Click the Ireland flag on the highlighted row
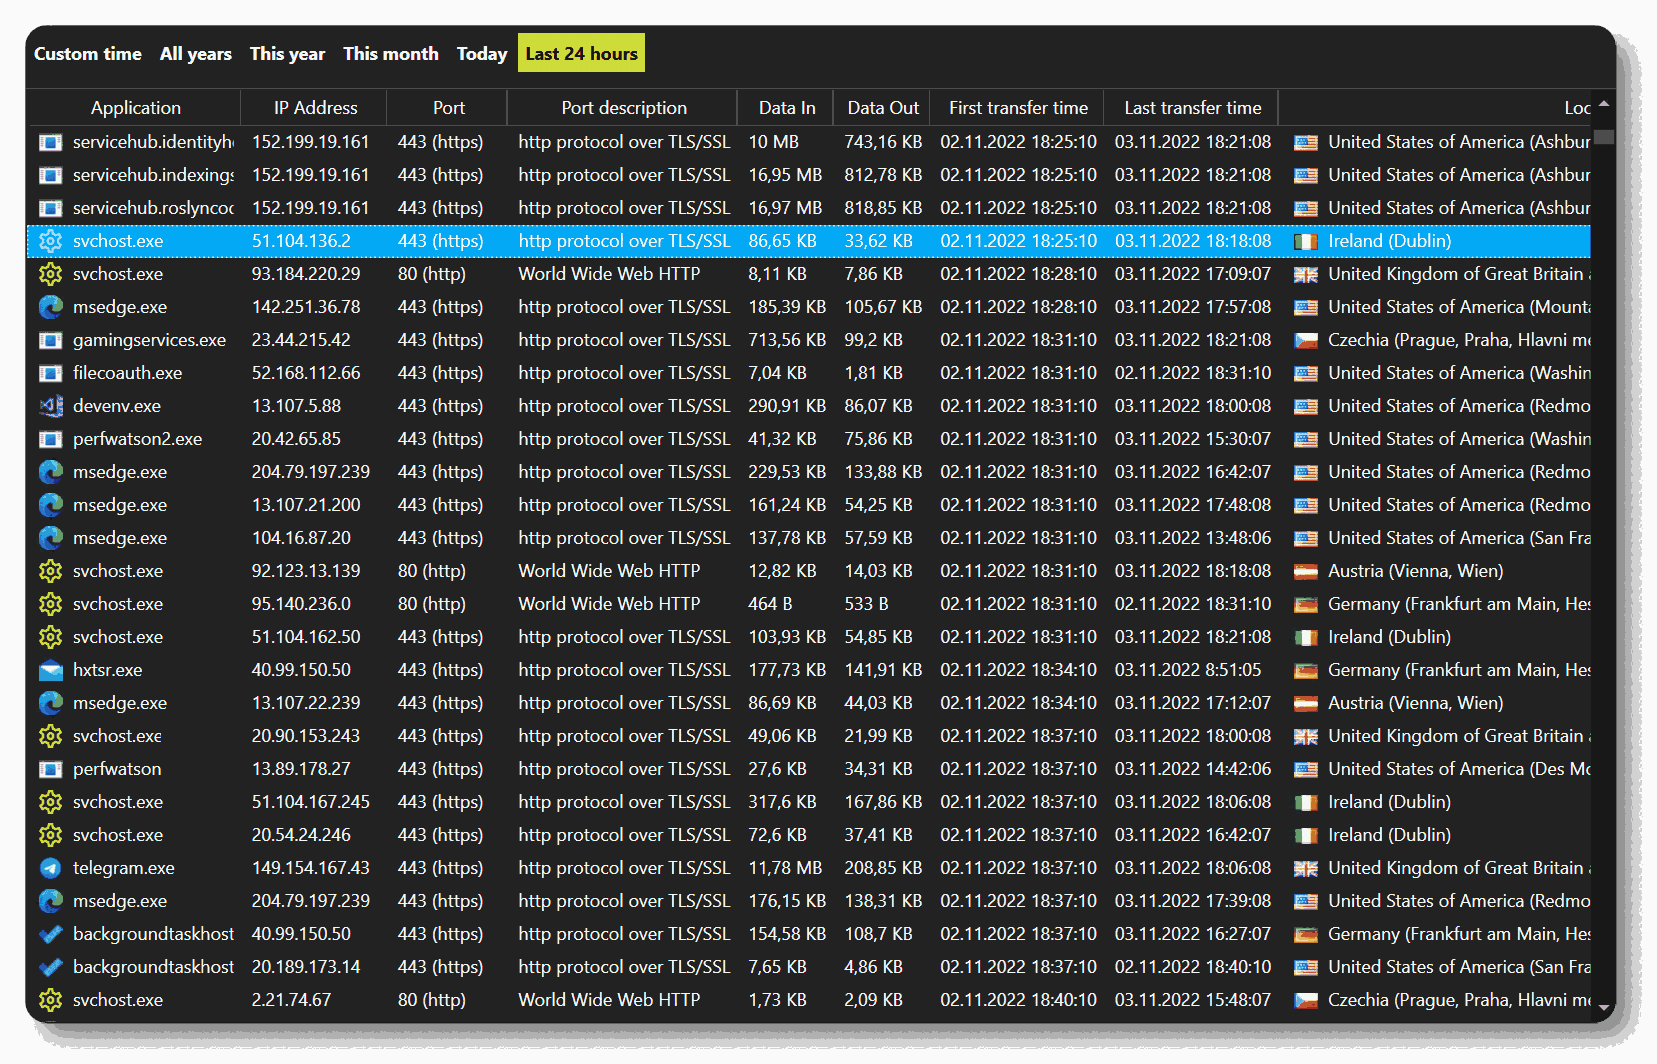The width and height of the screenshot is (1657, 1064). [x=1305, y=241]
